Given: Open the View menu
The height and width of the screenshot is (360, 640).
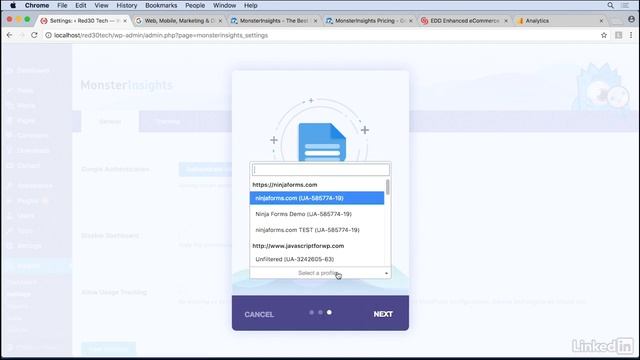Looking at the screenshot, I should click(101, 5).
